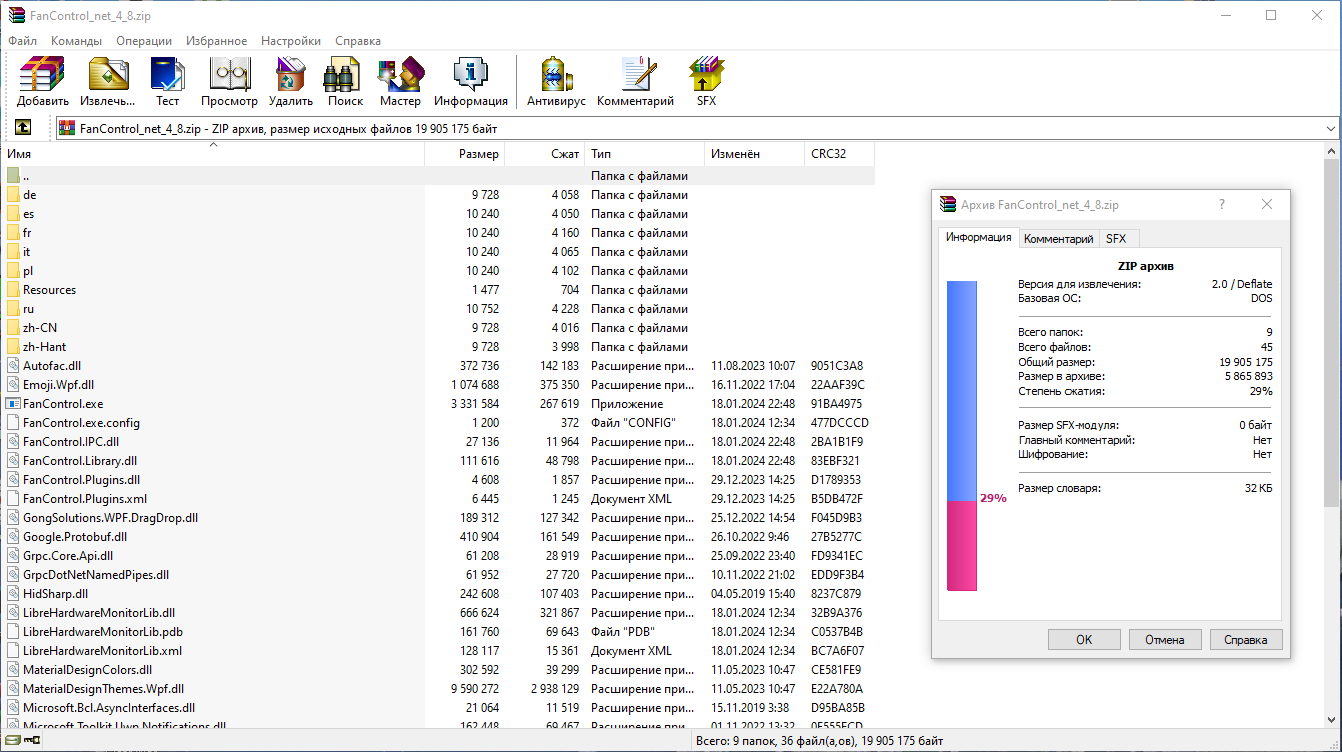Click the Отмена button
This screenshot has height=752, width=1342.
(1165, 640)
